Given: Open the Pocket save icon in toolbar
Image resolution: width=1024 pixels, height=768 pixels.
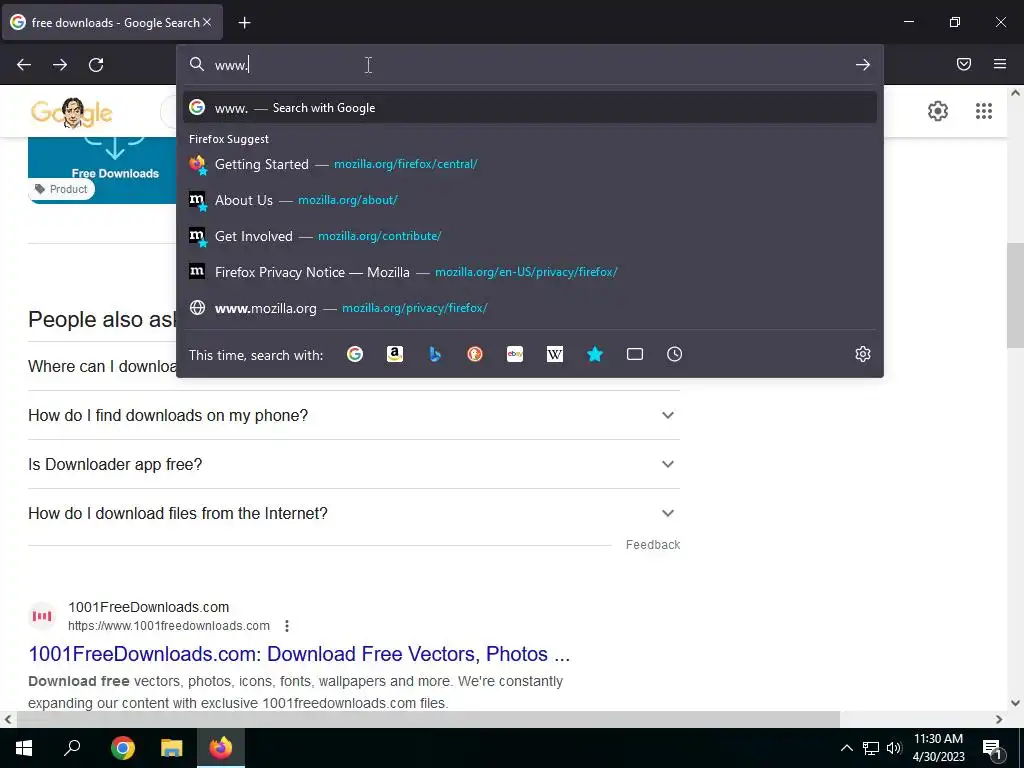Looking at the screenshot, I should click(964, 64).
